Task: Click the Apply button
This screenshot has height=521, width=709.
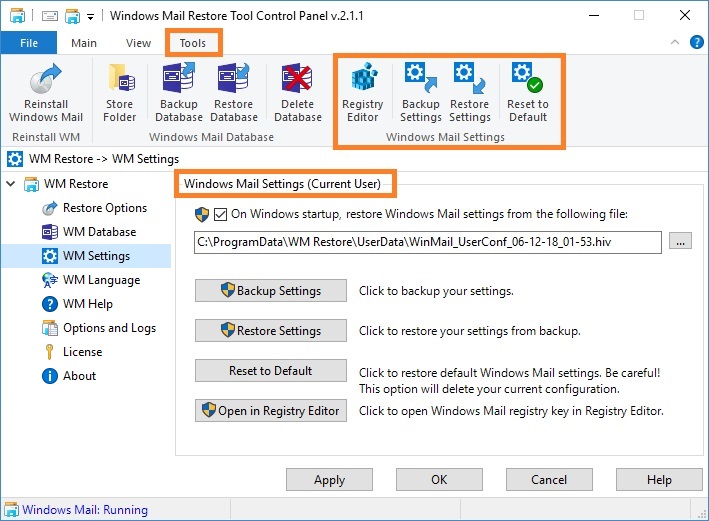Action: (329, 479)
